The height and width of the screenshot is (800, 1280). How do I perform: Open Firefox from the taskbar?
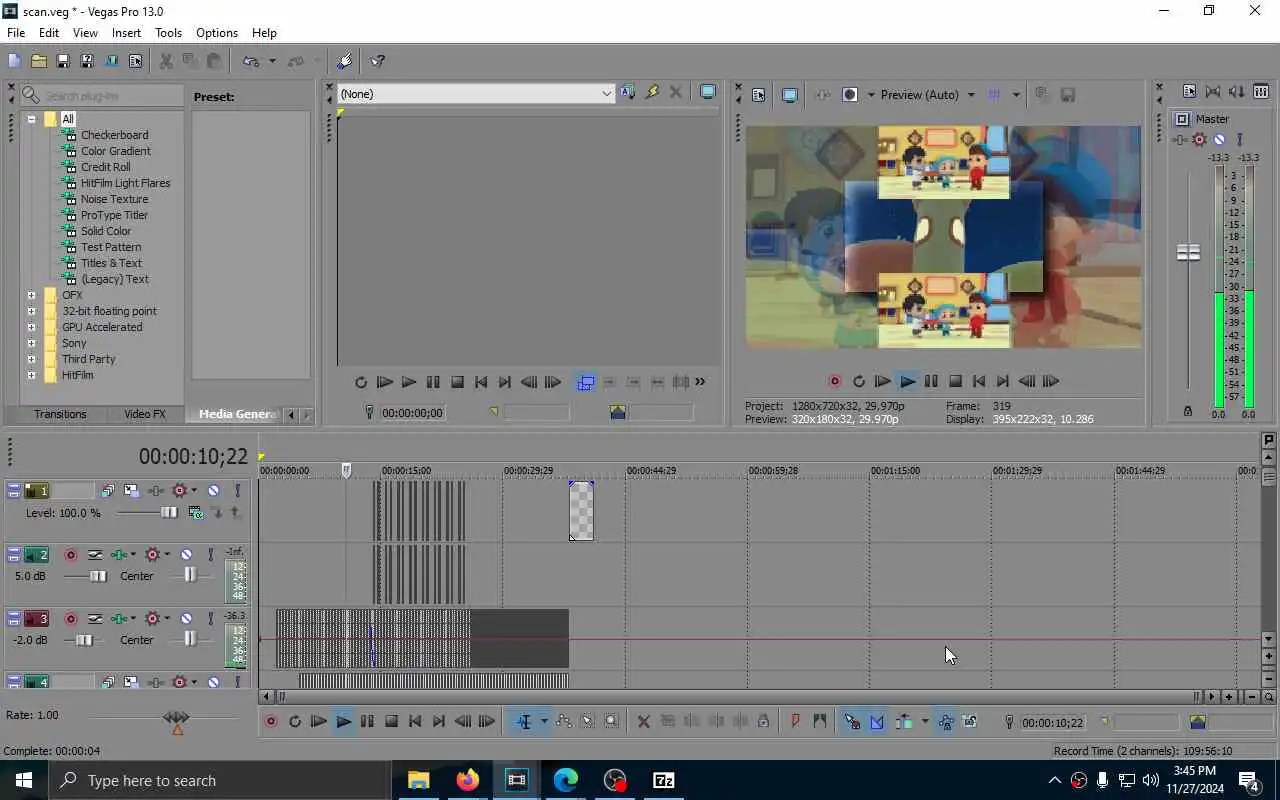(467, 780)
